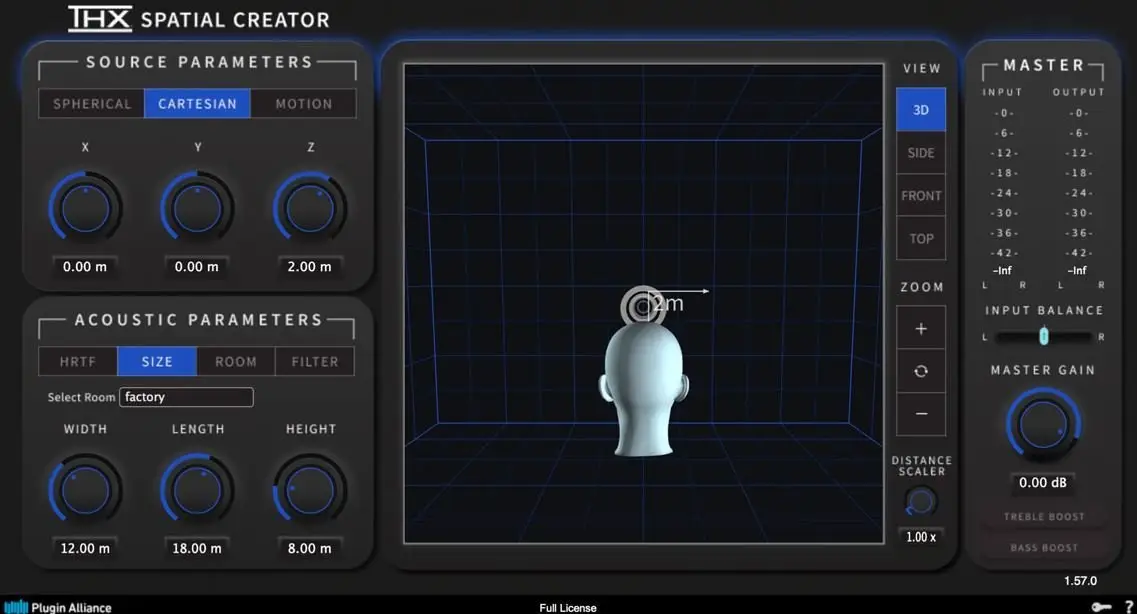Click the Distance Scaler knob
Image resolution: width=1137 pixels, height=614 pixels.
point(921,501)
